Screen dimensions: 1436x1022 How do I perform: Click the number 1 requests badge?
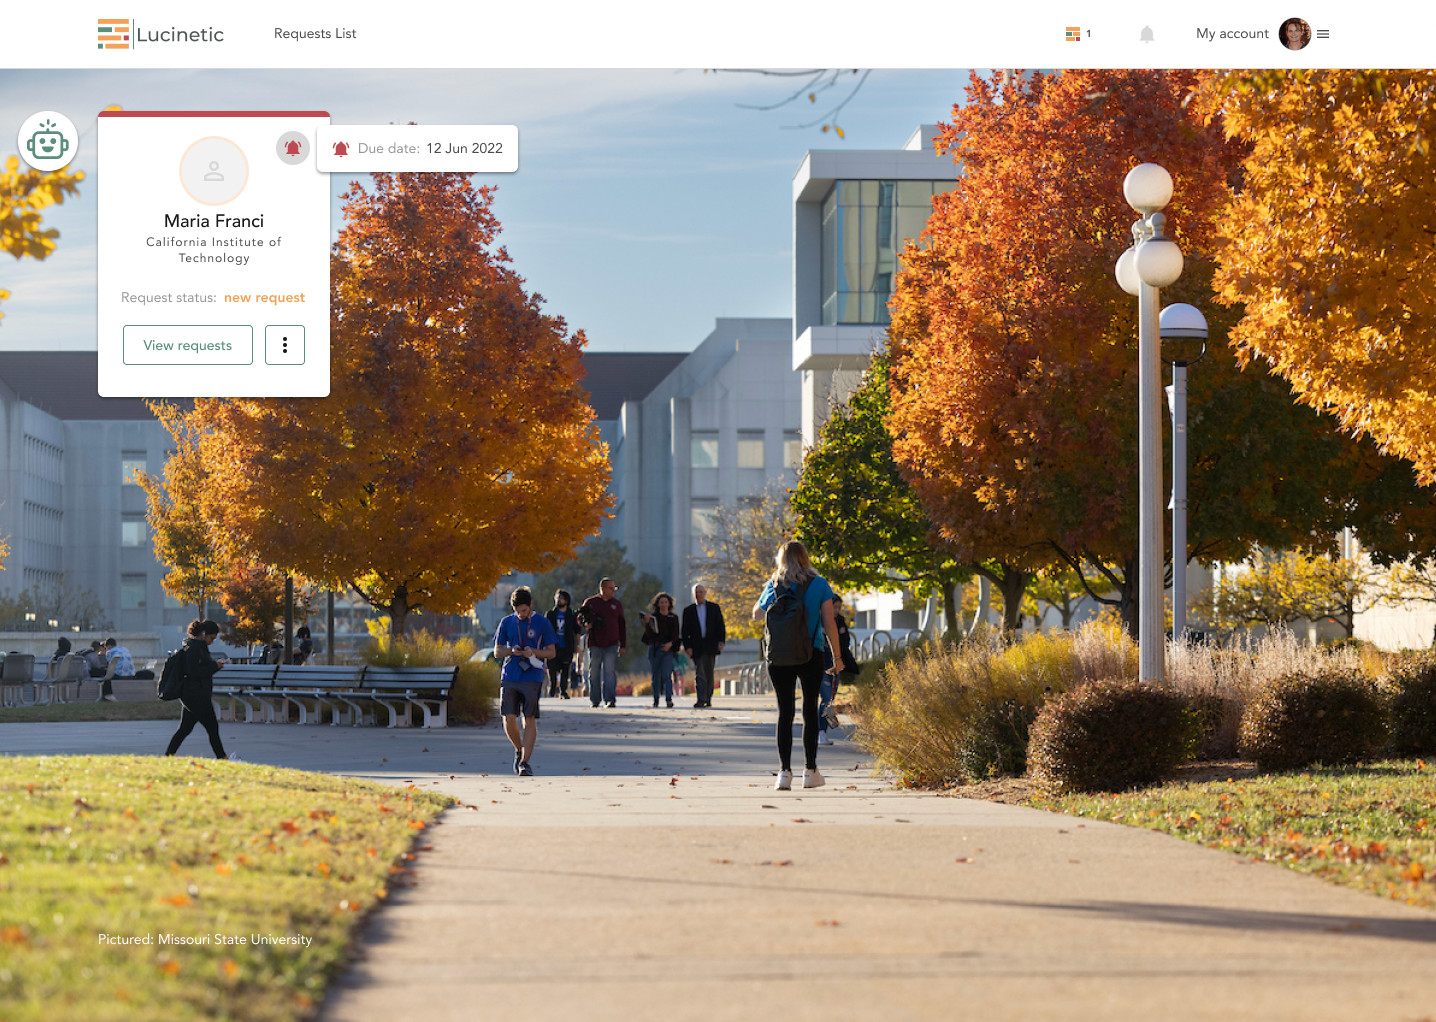point(1089,34)
